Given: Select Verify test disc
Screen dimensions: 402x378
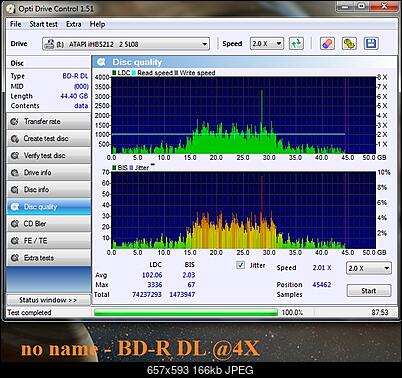Looking at the screenshot, I should [49, 155].
